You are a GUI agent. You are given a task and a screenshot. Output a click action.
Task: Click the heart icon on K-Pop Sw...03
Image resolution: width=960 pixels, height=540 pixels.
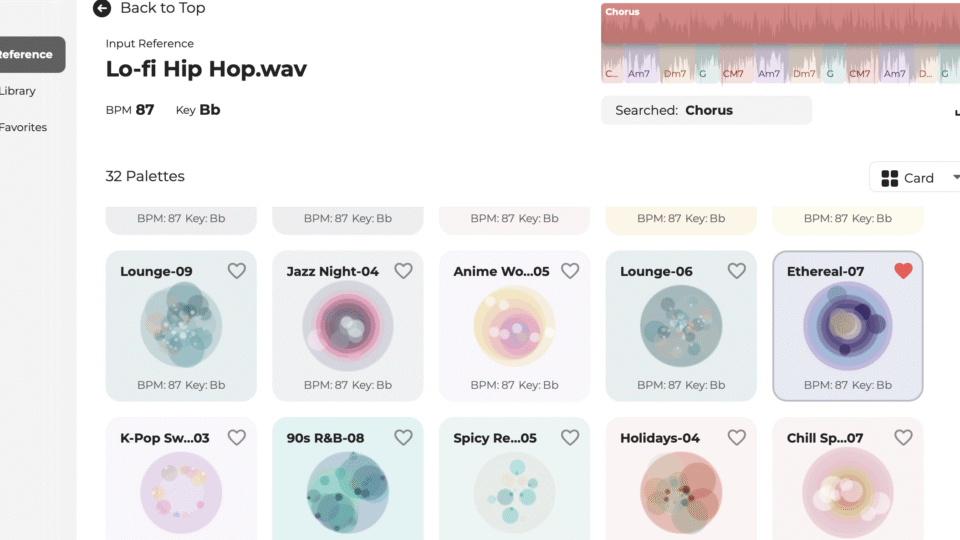[236, 437]
